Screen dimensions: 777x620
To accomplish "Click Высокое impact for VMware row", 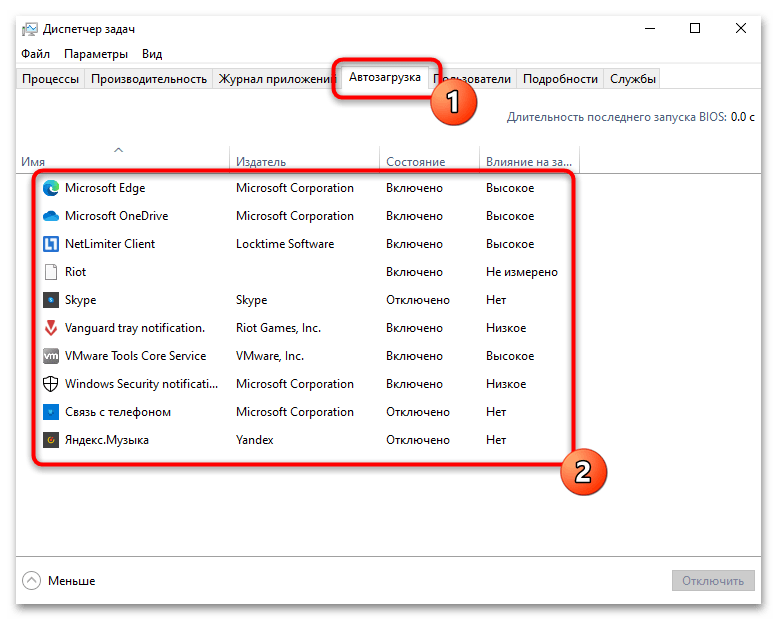I will [x=510, y=356].
